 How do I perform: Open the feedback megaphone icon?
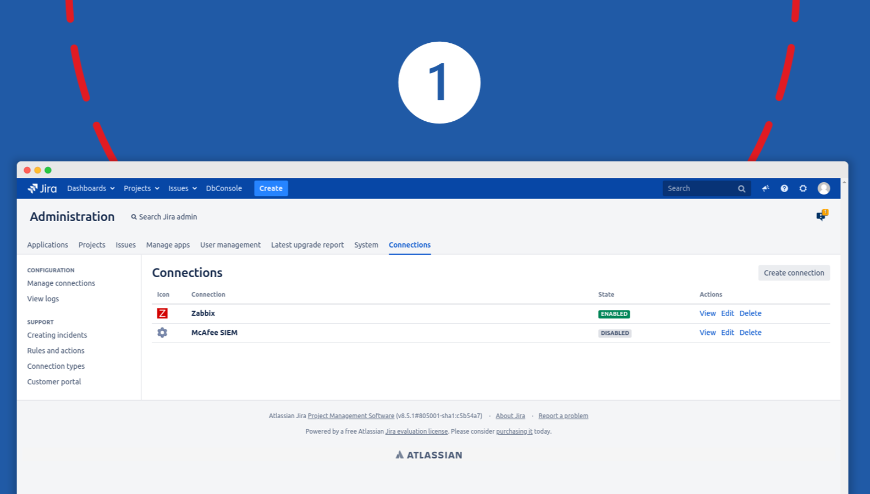click(x=766, y=188)
